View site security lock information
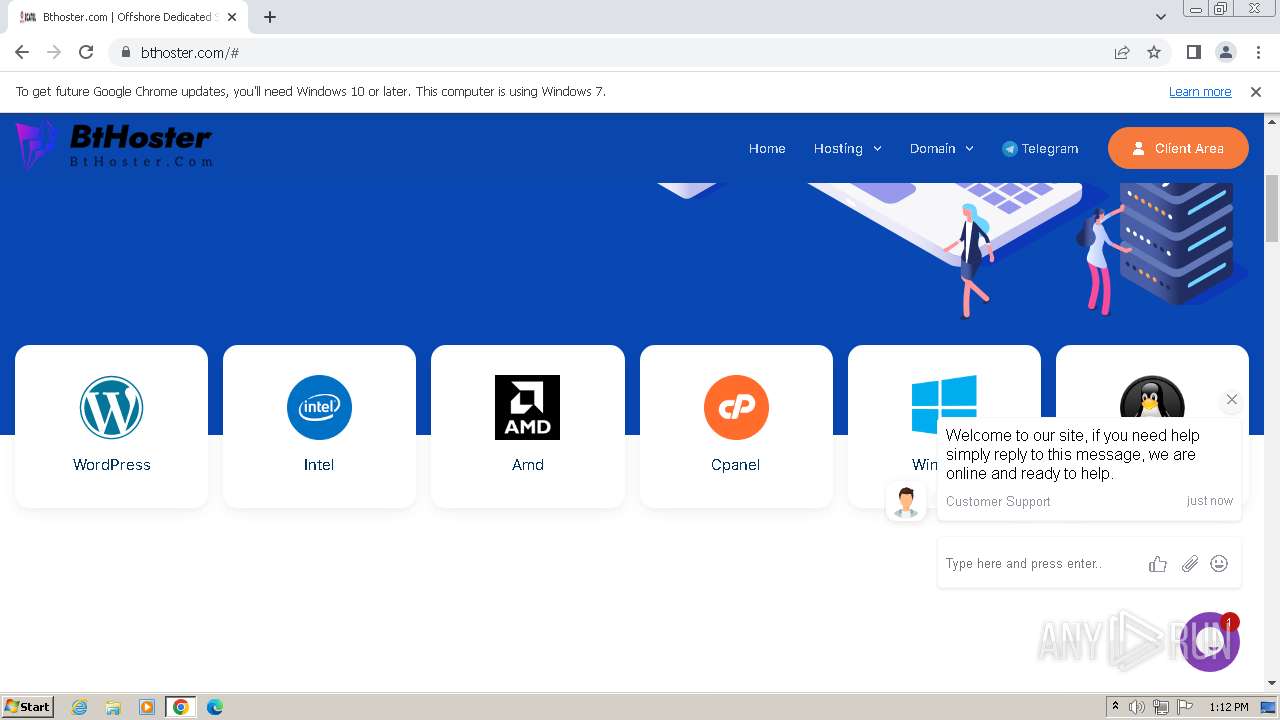Screen dimensions: 1280x720 pyautogui.click(x=126, y=52)
